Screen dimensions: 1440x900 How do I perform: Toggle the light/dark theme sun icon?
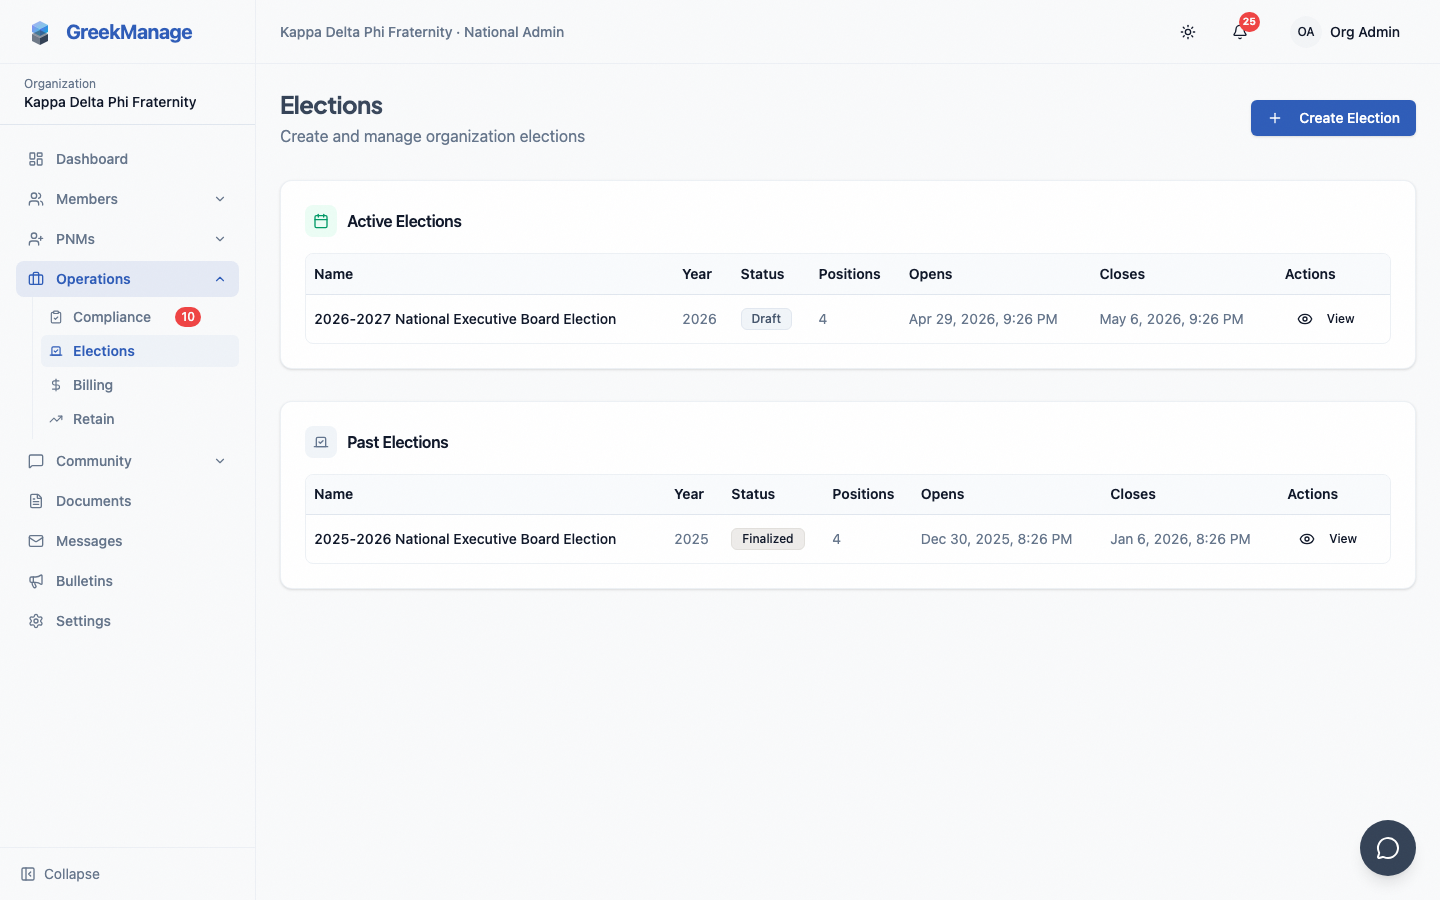click(x=1188, y=32)
